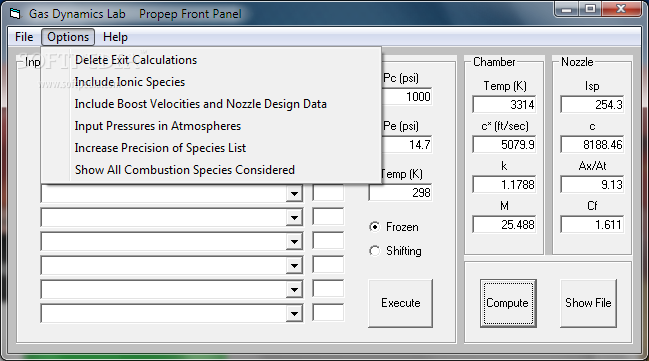This screenshot has width=649, height=361.
Task: Click the Isp field showing 254.3
Action: pyautogui.click(x=592, y=105)
